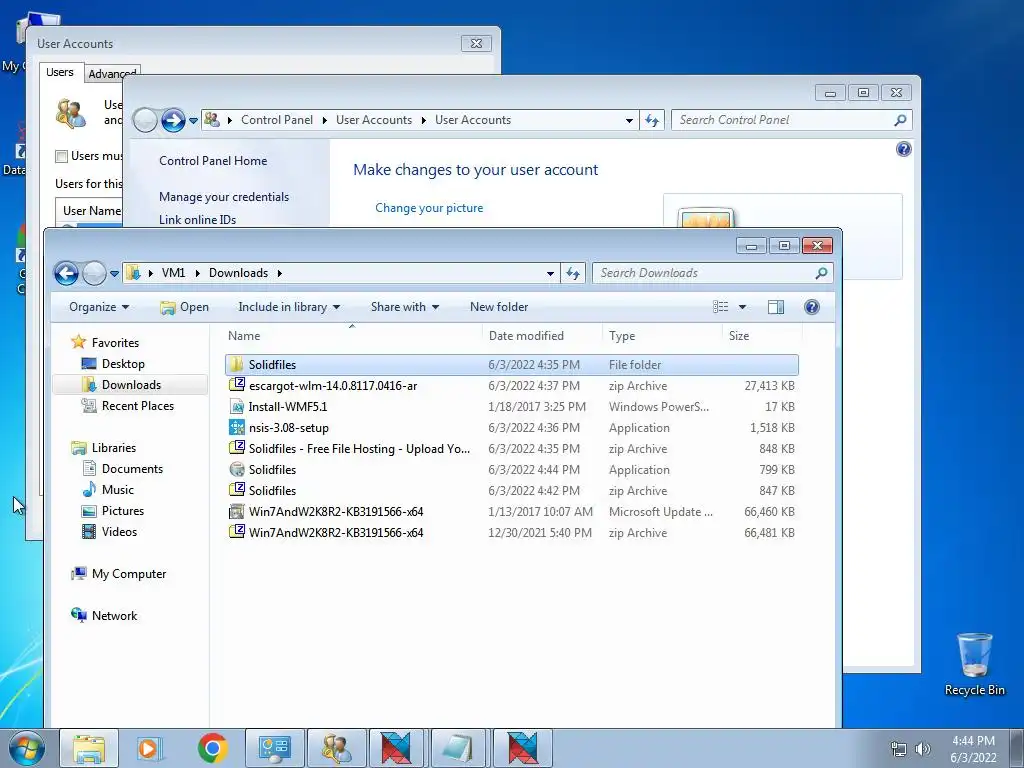Change your view icon in Downloads toolbar
Screen dimensions: 1024x768
click(720, 307)
